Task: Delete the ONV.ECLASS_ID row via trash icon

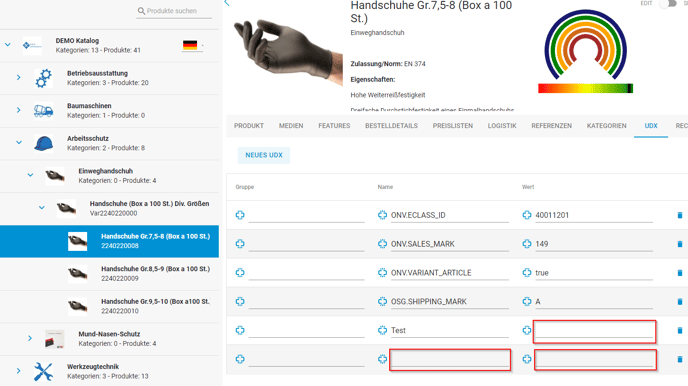Action: coord(680,215)
